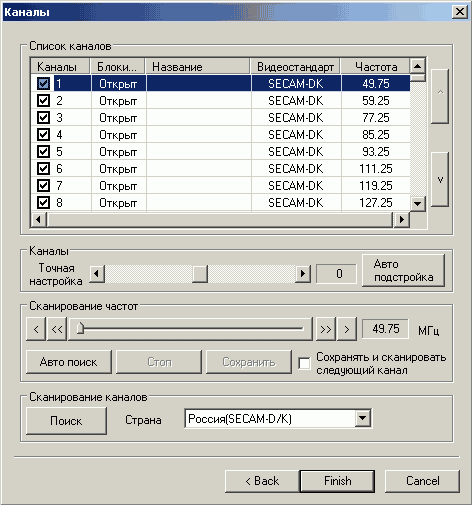472x505 pixels.
Task: Click the Авто подстройка button
Action: [x=403, y=270]
